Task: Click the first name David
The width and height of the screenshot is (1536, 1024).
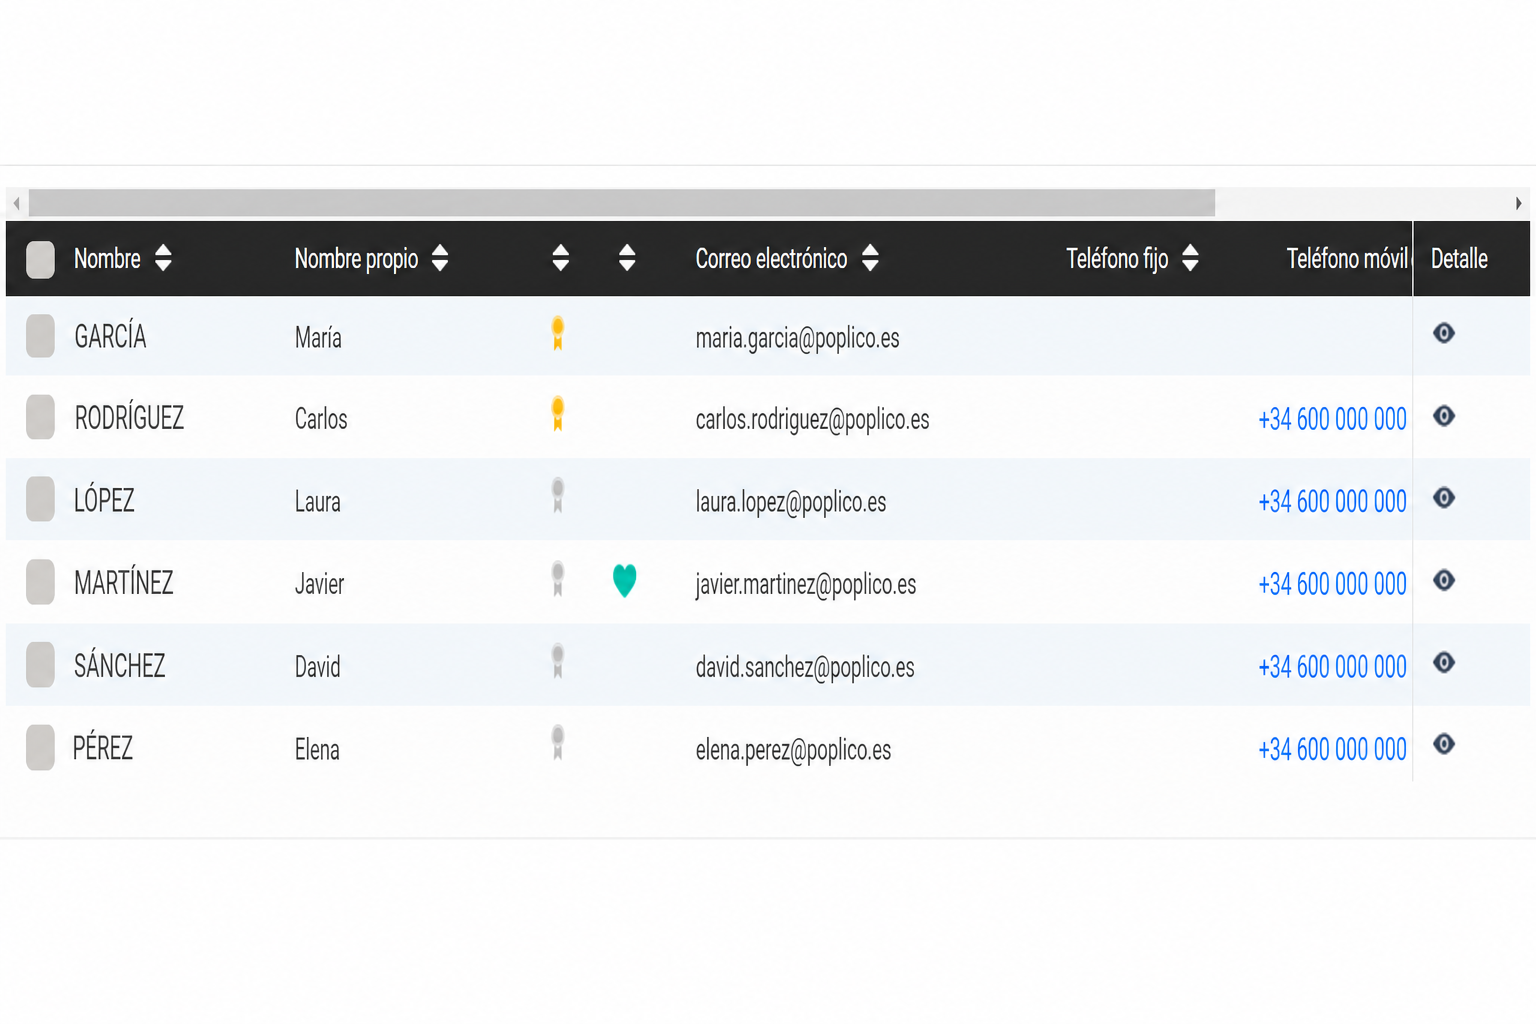Action: [317, 667]
